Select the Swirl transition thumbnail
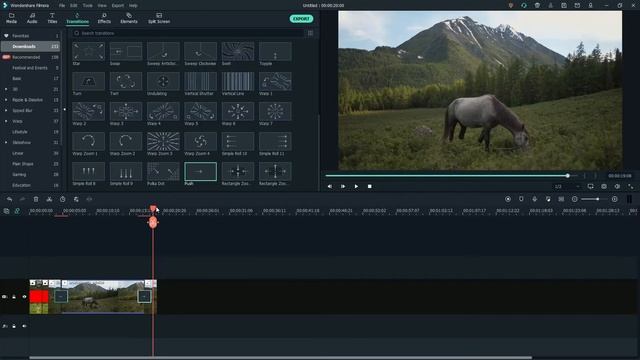 click(x=238, y=51)
